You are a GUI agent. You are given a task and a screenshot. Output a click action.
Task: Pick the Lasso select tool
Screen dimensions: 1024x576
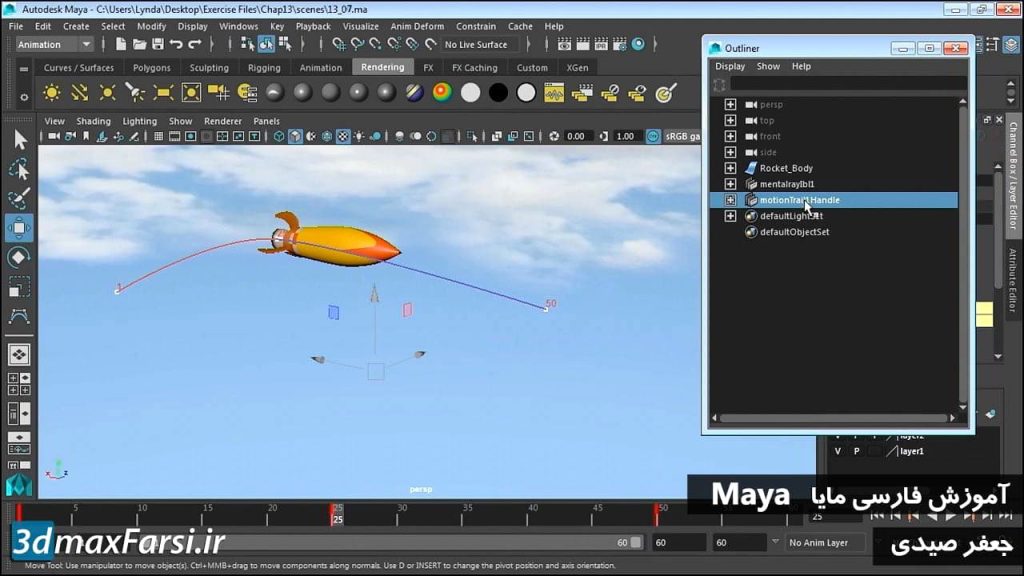pyautogui.click(x=19, y=169)
